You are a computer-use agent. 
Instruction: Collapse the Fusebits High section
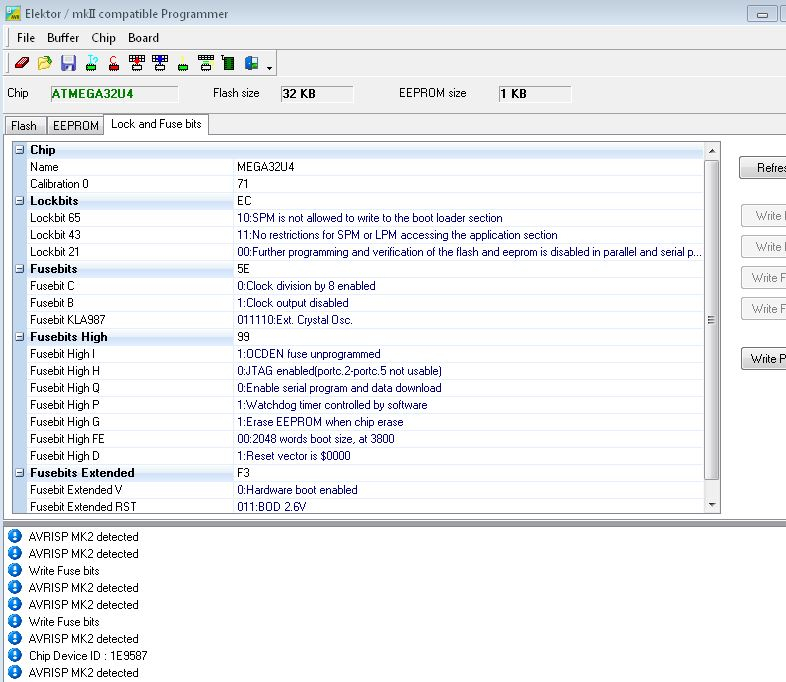click(20, 337)
